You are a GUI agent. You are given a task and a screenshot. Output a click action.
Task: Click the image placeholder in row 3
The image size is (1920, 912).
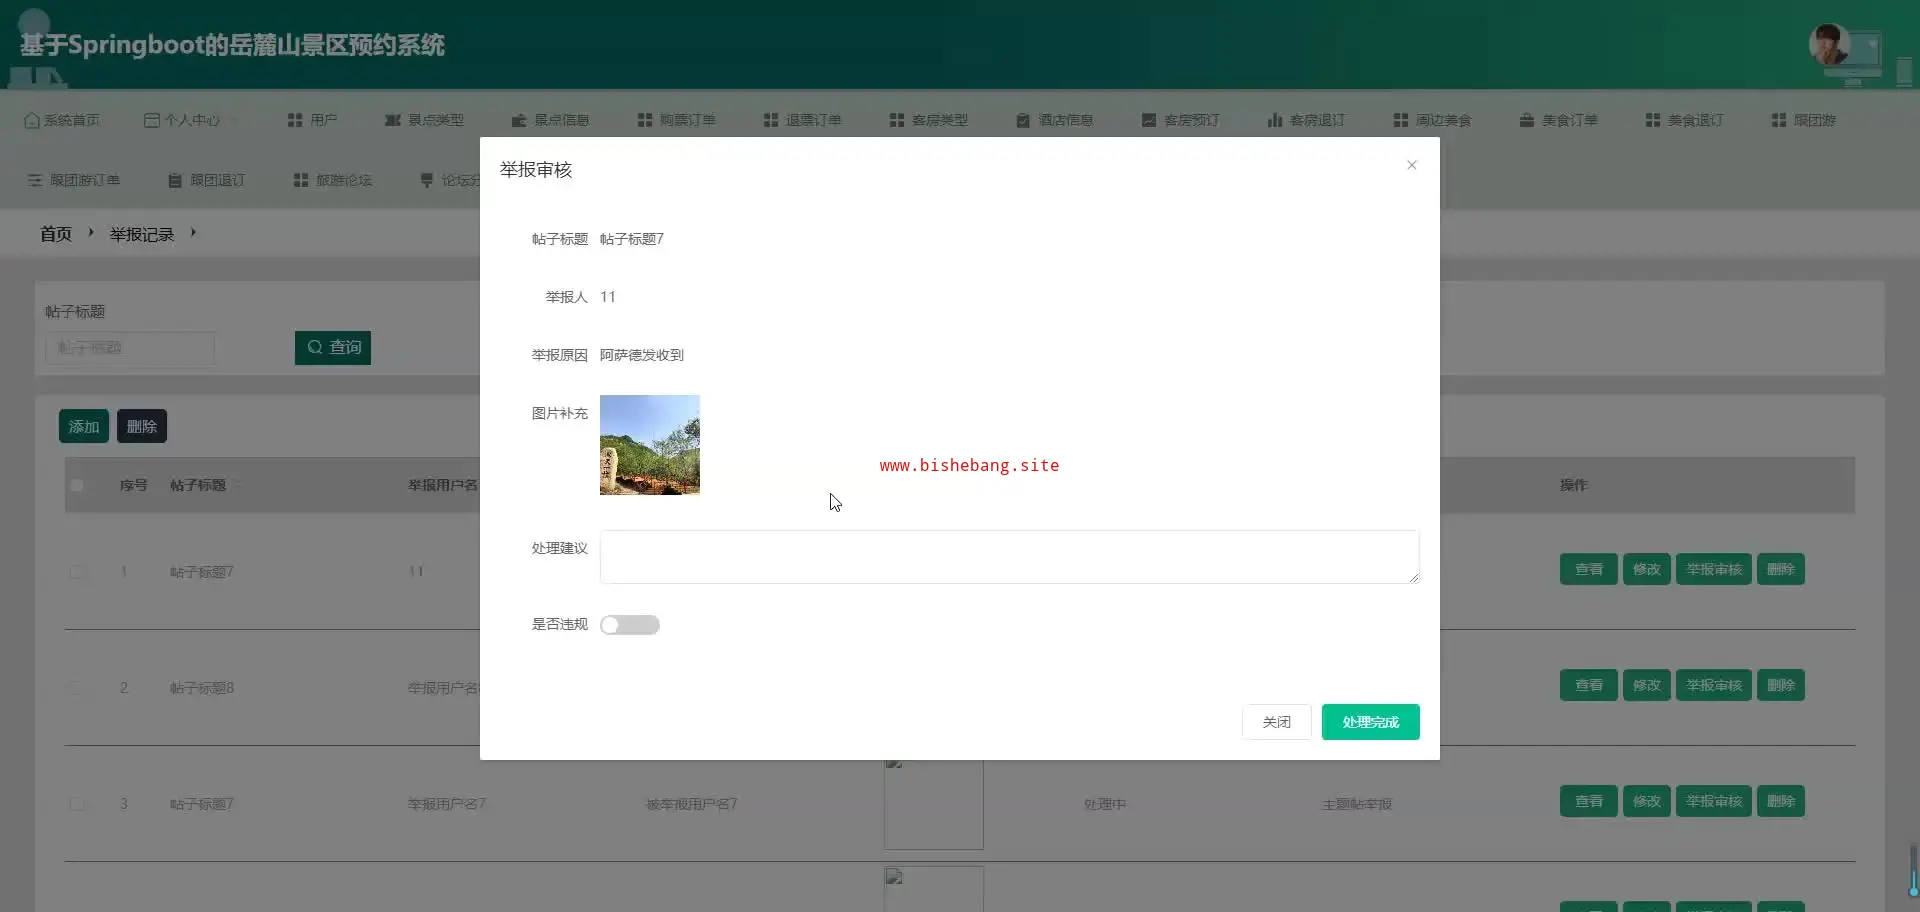(x=934, y=805)
